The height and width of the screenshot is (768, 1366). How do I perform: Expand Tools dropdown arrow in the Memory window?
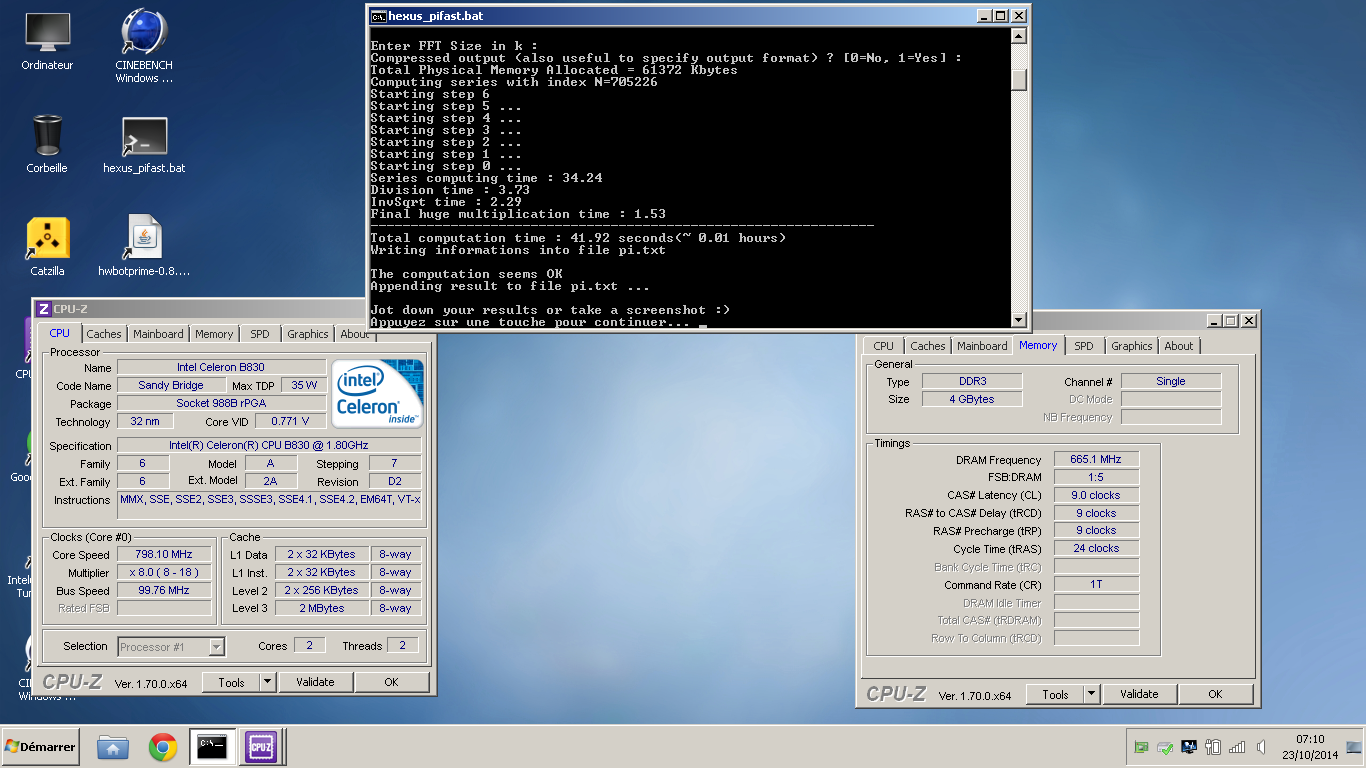(x=1091, y=694)
